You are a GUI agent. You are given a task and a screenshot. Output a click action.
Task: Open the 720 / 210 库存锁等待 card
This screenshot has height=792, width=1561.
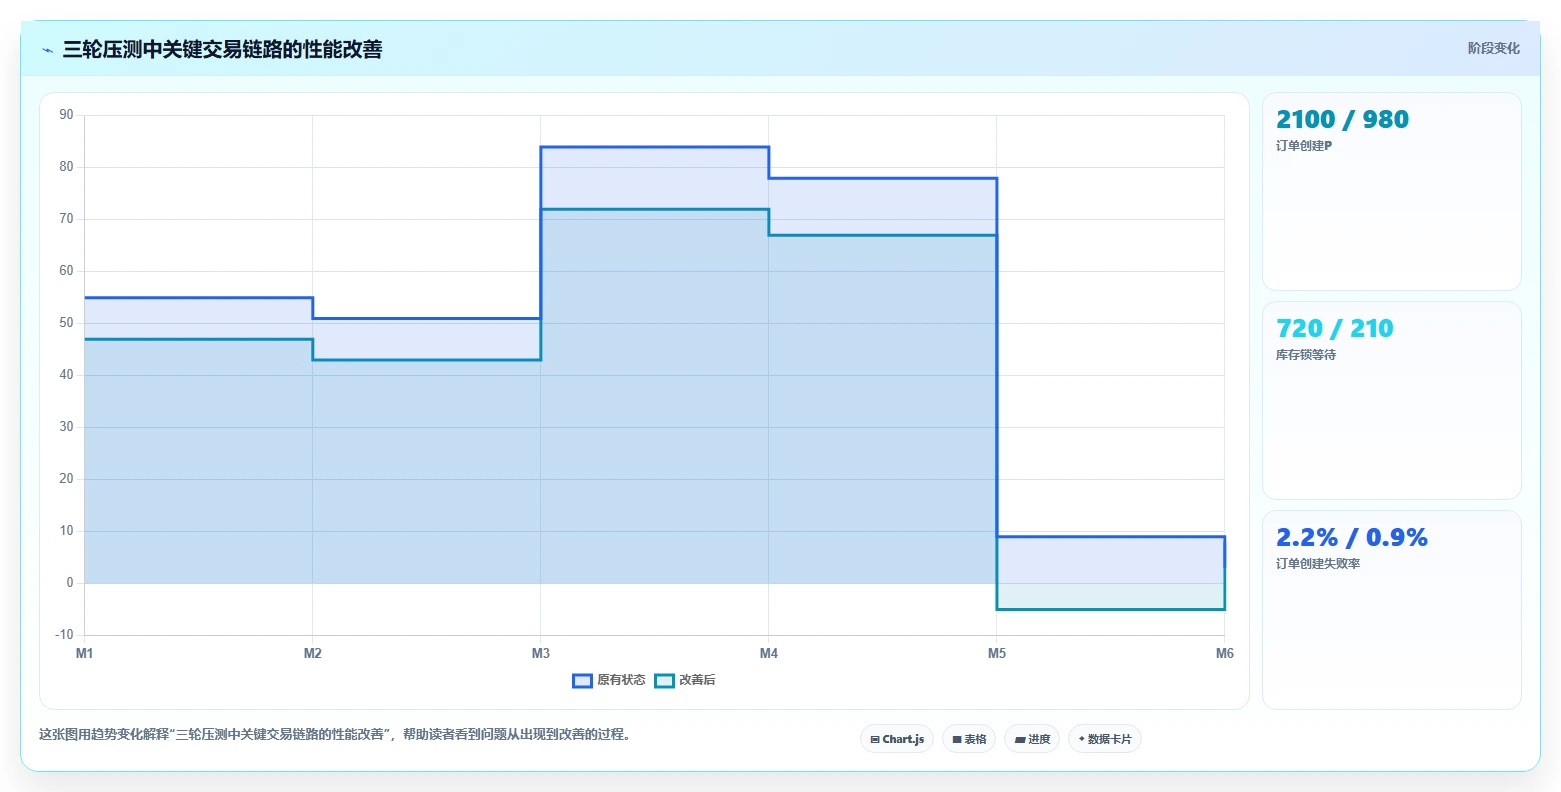(x=1391, y=400)
